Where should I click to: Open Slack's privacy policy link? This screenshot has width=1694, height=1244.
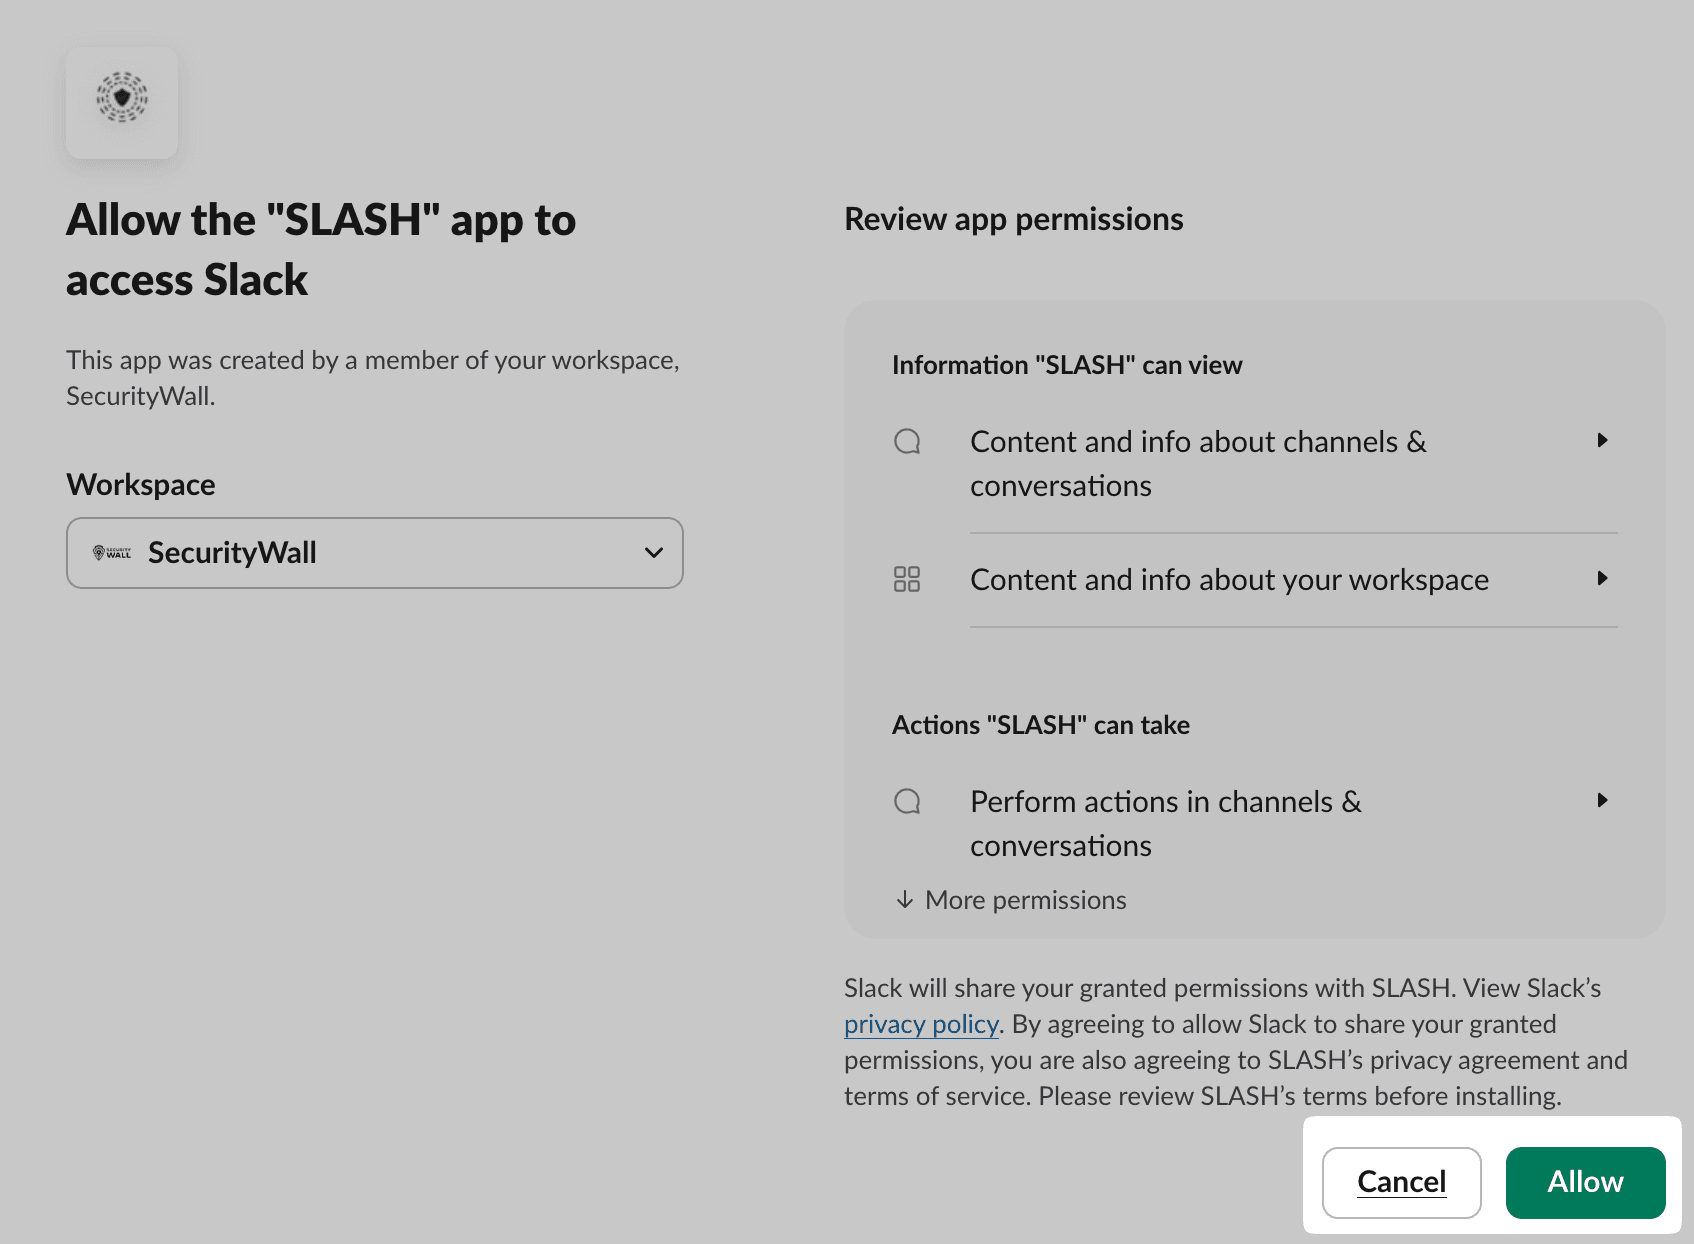coord(920,1024)
